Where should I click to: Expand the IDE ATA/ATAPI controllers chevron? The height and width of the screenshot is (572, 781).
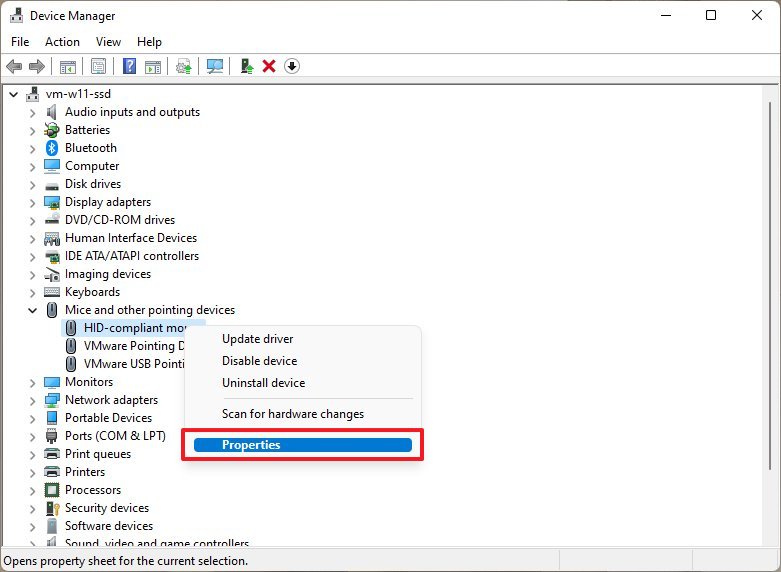pos(32,257)
